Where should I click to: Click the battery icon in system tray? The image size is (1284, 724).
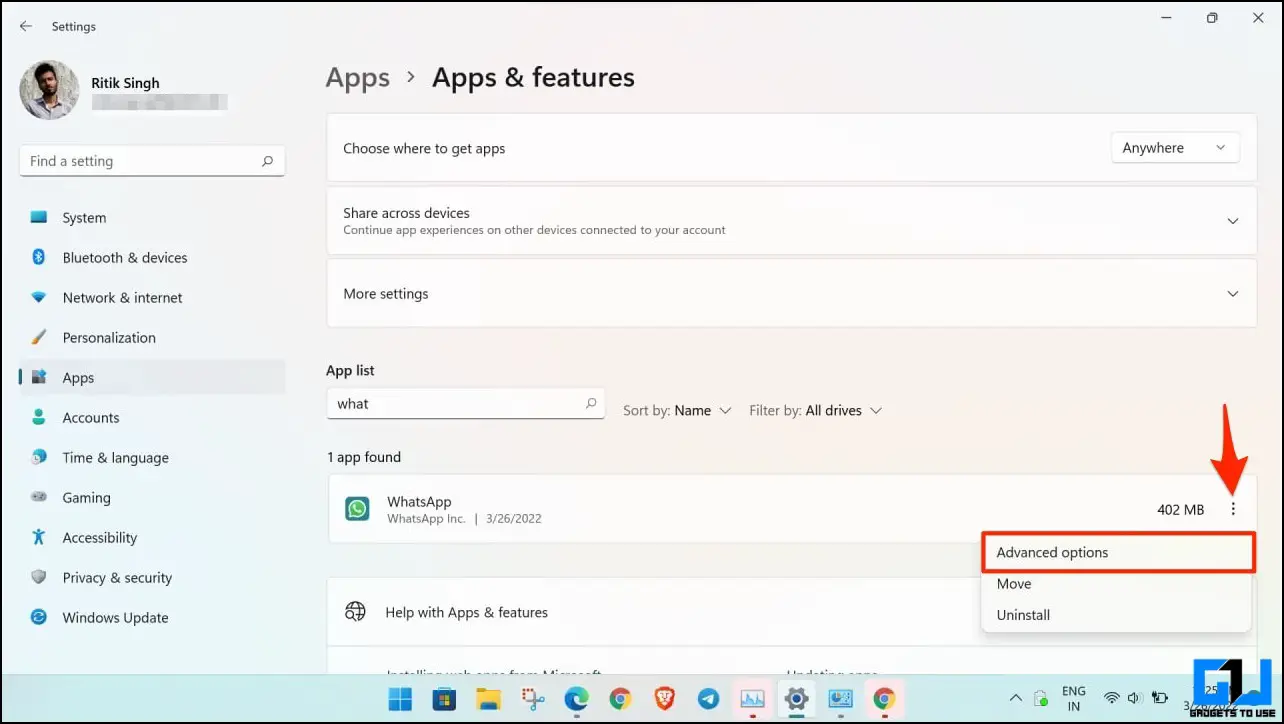coord(1161,698)
